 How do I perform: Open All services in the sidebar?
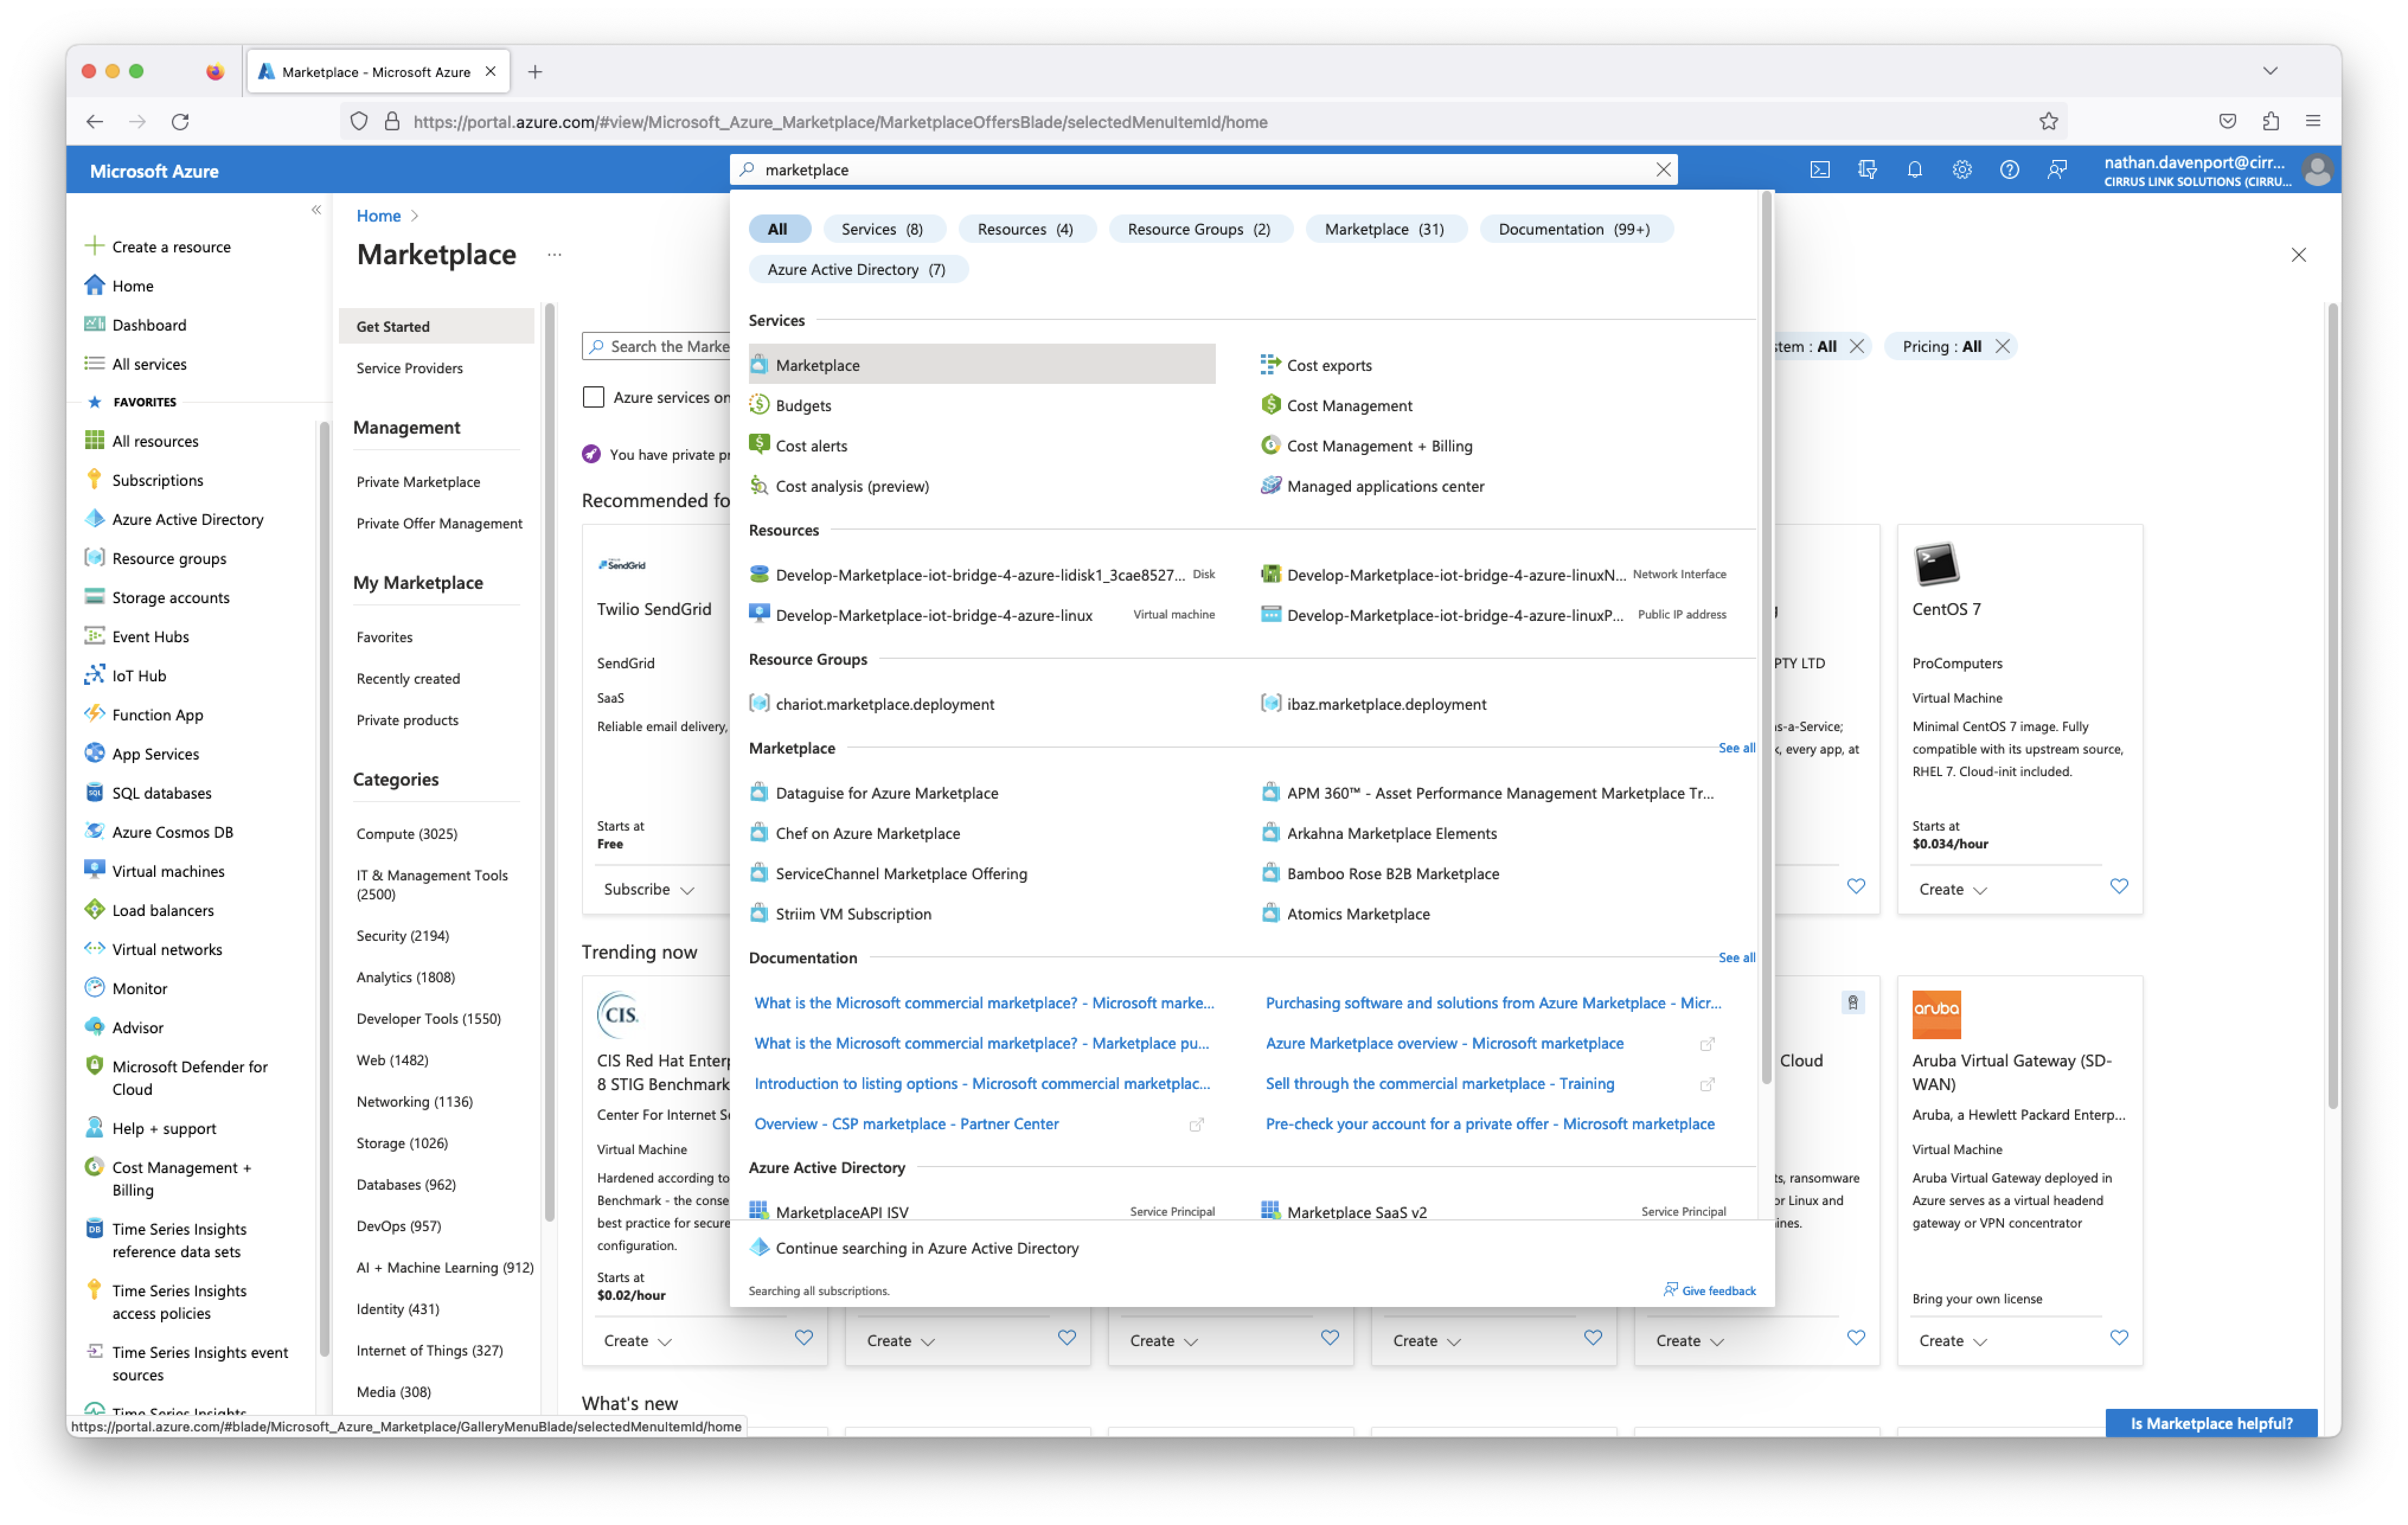149,364
